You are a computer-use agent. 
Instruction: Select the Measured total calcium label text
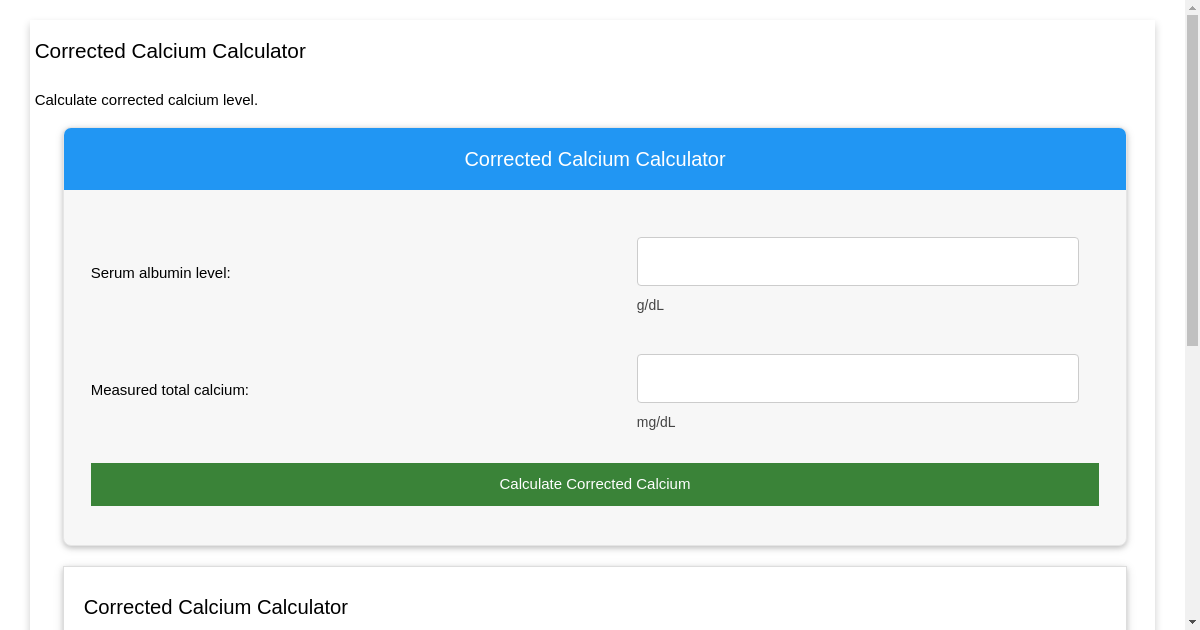[170, 390]
